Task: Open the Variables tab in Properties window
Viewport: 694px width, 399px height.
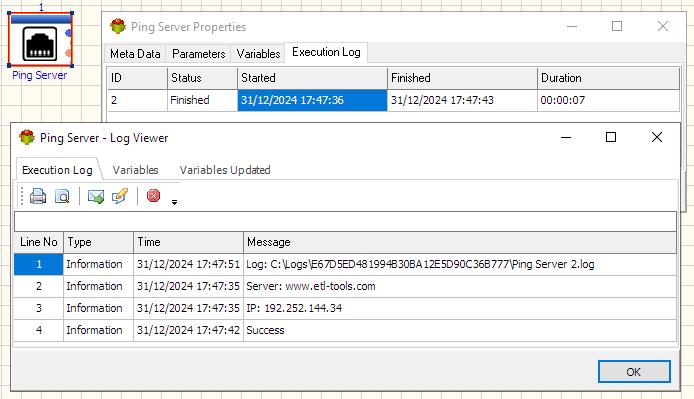Action: (x=258, y=54)
